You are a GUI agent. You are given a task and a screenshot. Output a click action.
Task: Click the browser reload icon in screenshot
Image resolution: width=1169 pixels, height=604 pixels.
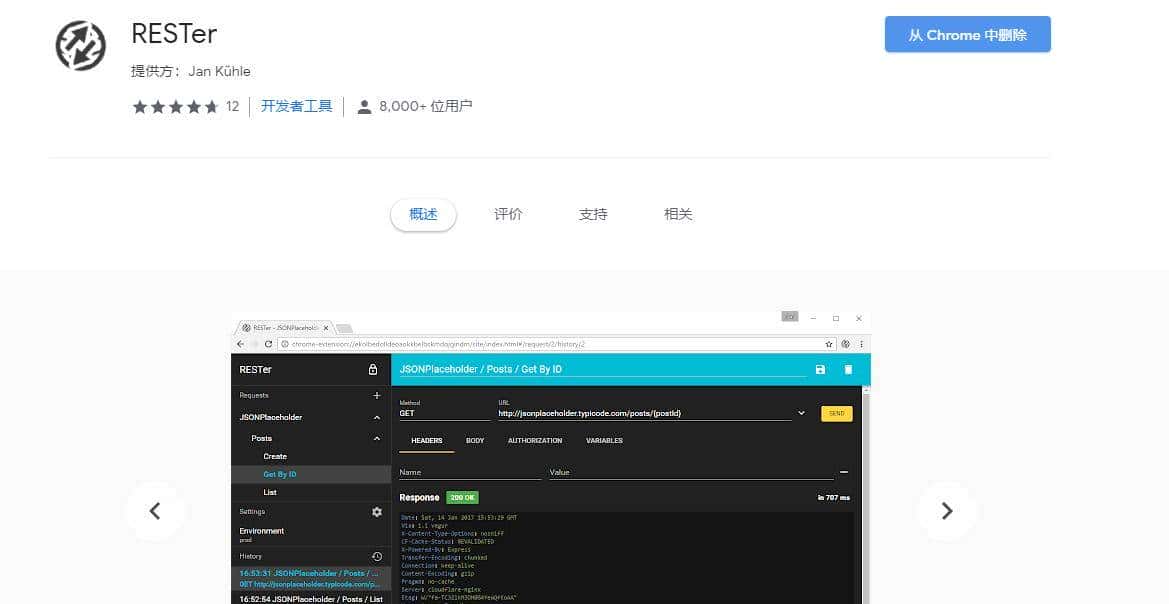point(268,344)
